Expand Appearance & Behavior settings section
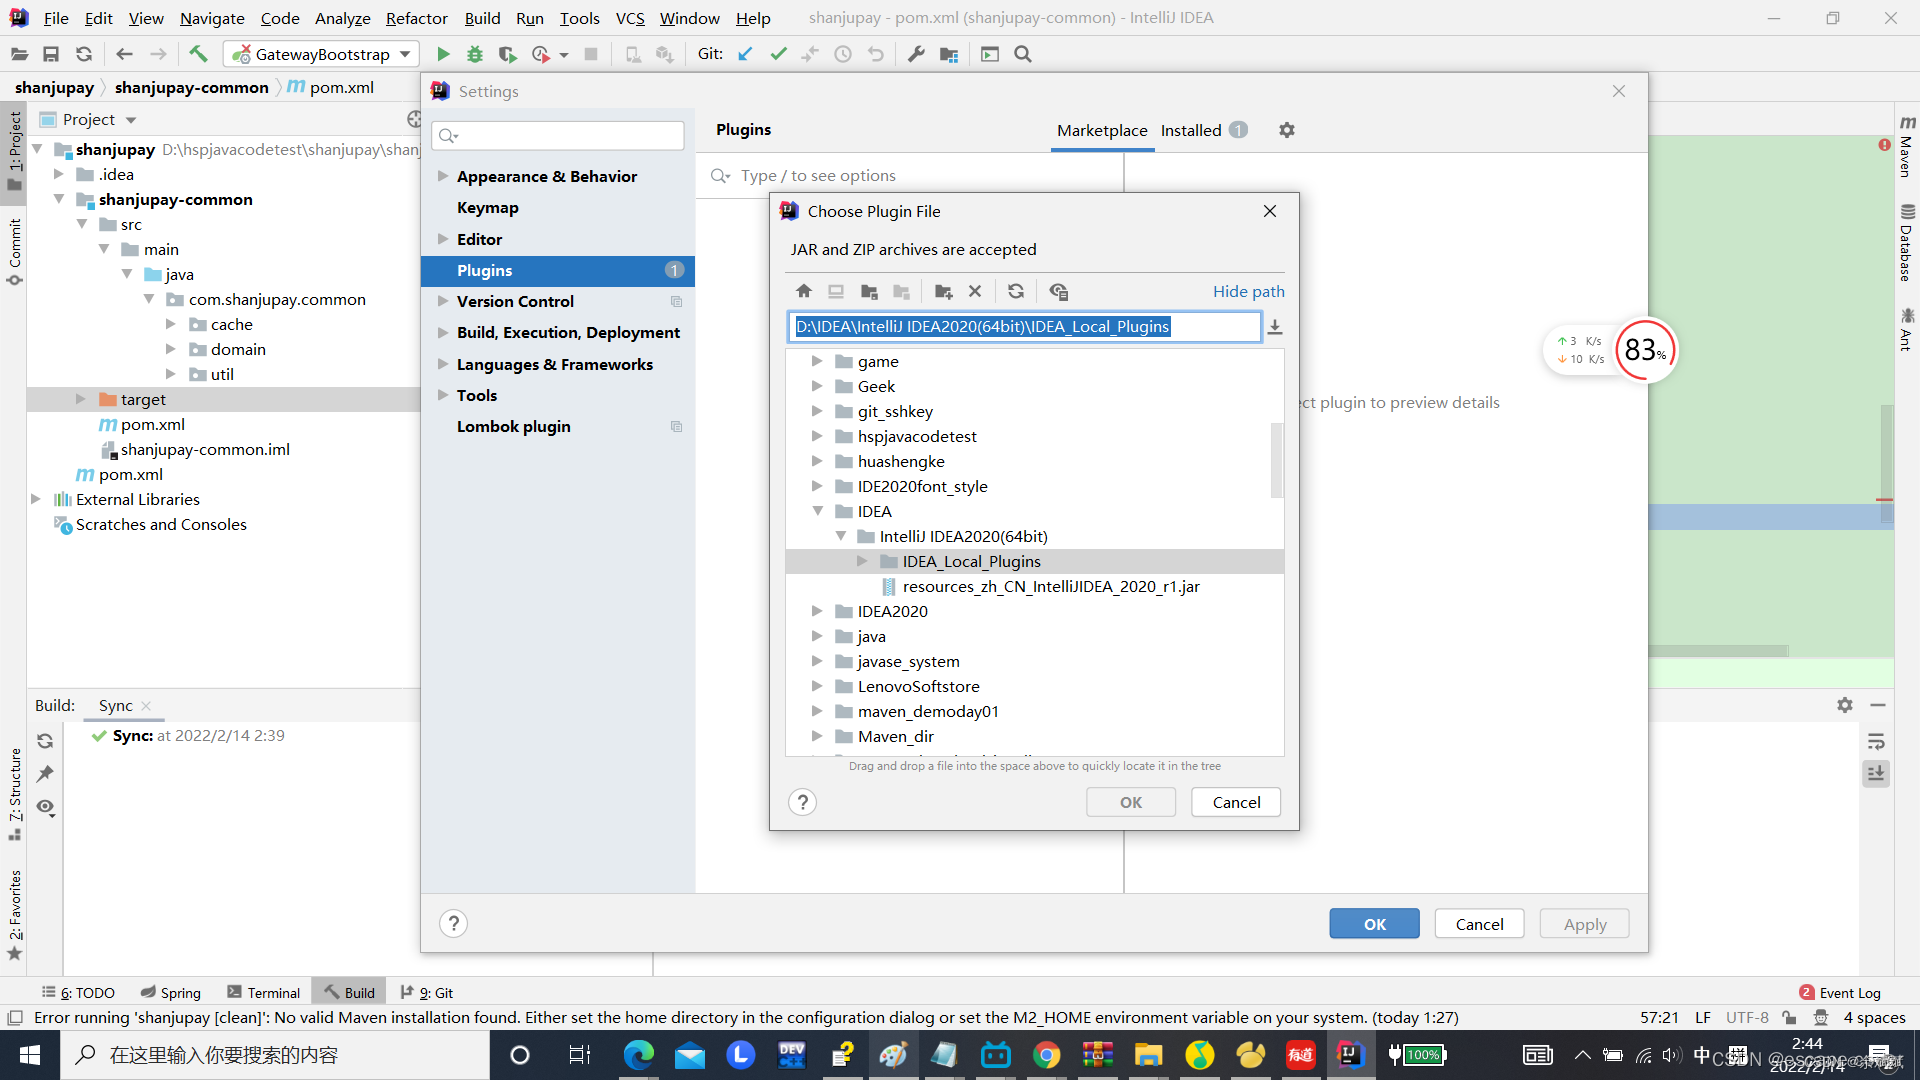The width and height of the screenshot is (1920, 1080). pos(442,176)
